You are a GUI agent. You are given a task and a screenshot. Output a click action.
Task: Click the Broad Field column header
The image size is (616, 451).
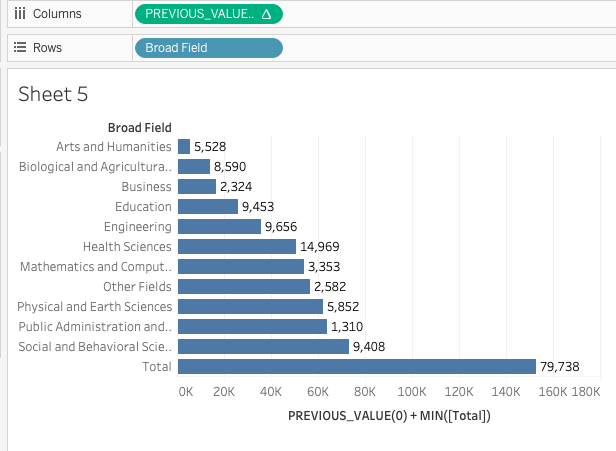(139, 127)
